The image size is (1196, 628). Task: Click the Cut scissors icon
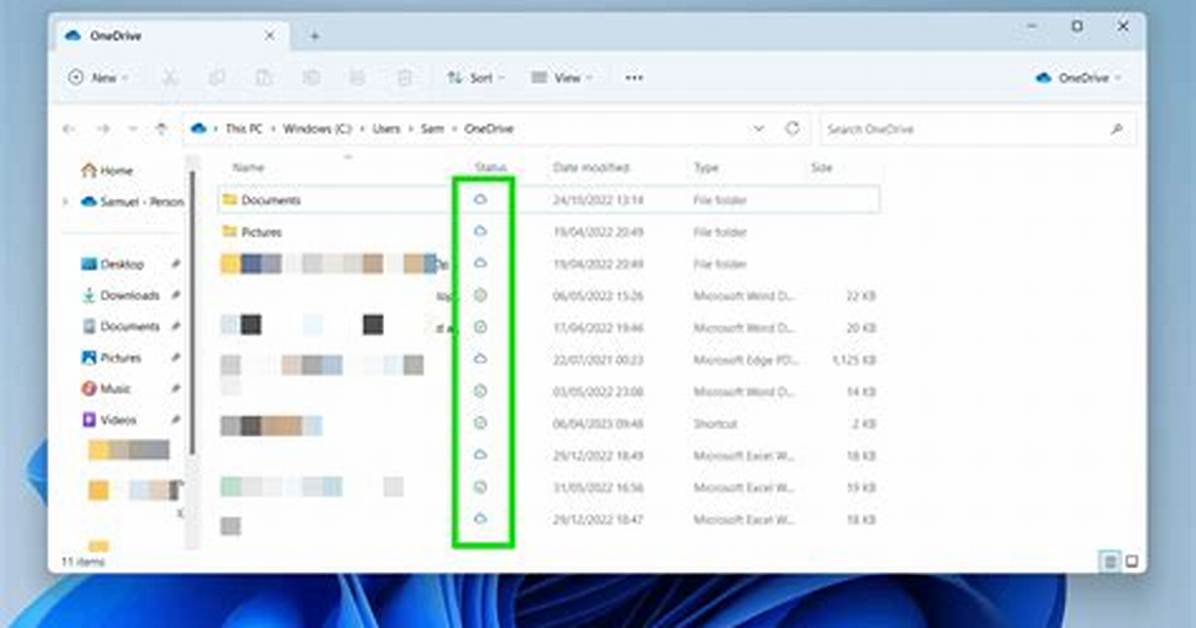169,78
